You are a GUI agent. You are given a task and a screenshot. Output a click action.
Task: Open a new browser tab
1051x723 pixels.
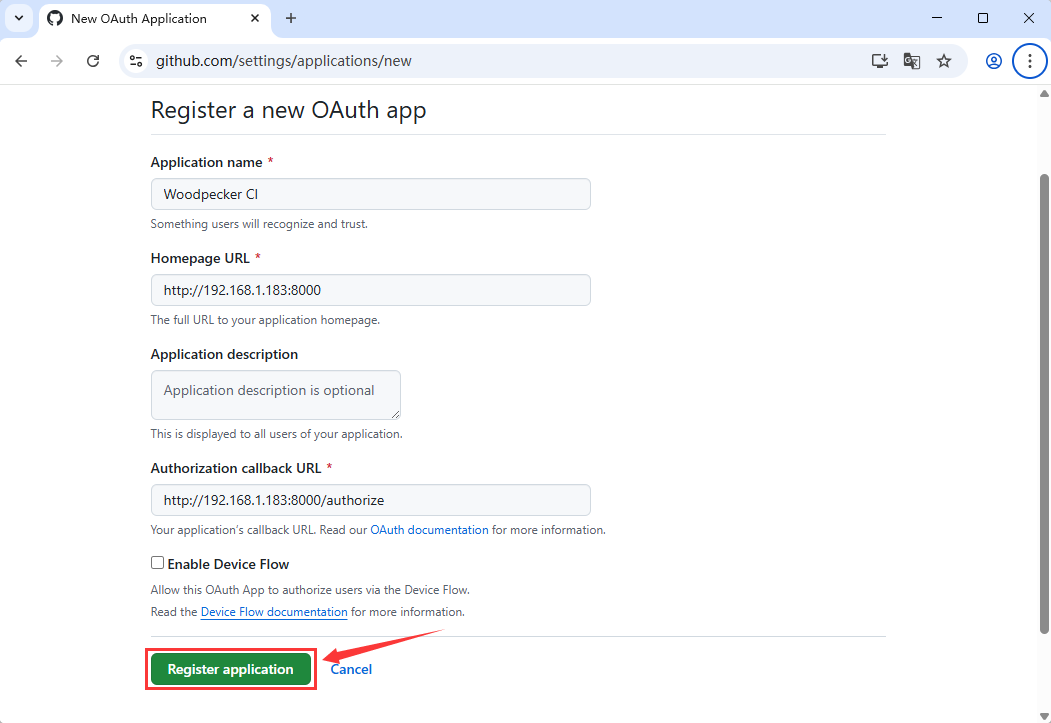(291, 18)
